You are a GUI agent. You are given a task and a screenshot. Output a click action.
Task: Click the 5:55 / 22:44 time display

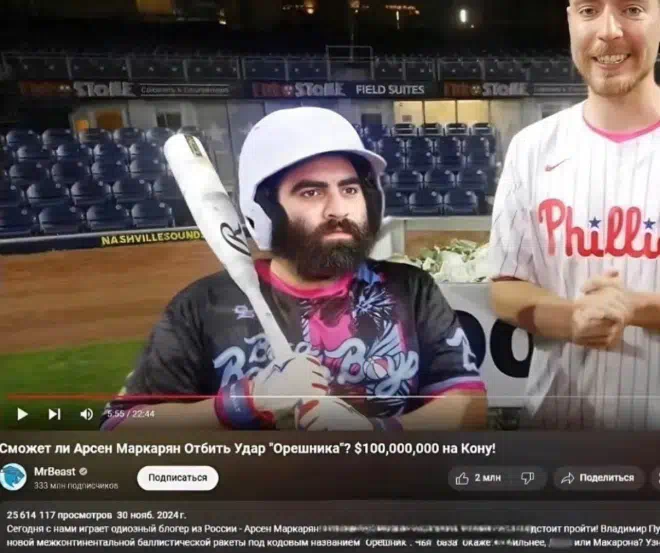[131, 414]
